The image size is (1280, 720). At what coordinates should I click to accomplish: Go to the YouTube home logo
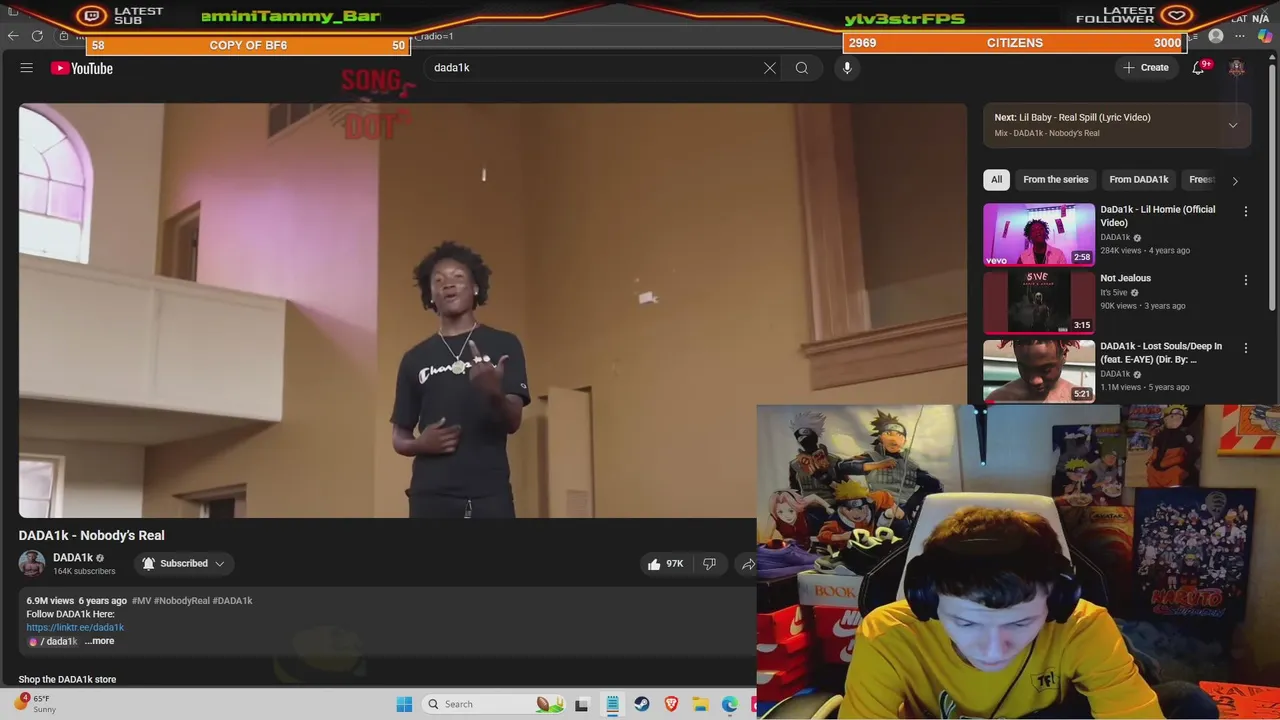click(82, 68)
